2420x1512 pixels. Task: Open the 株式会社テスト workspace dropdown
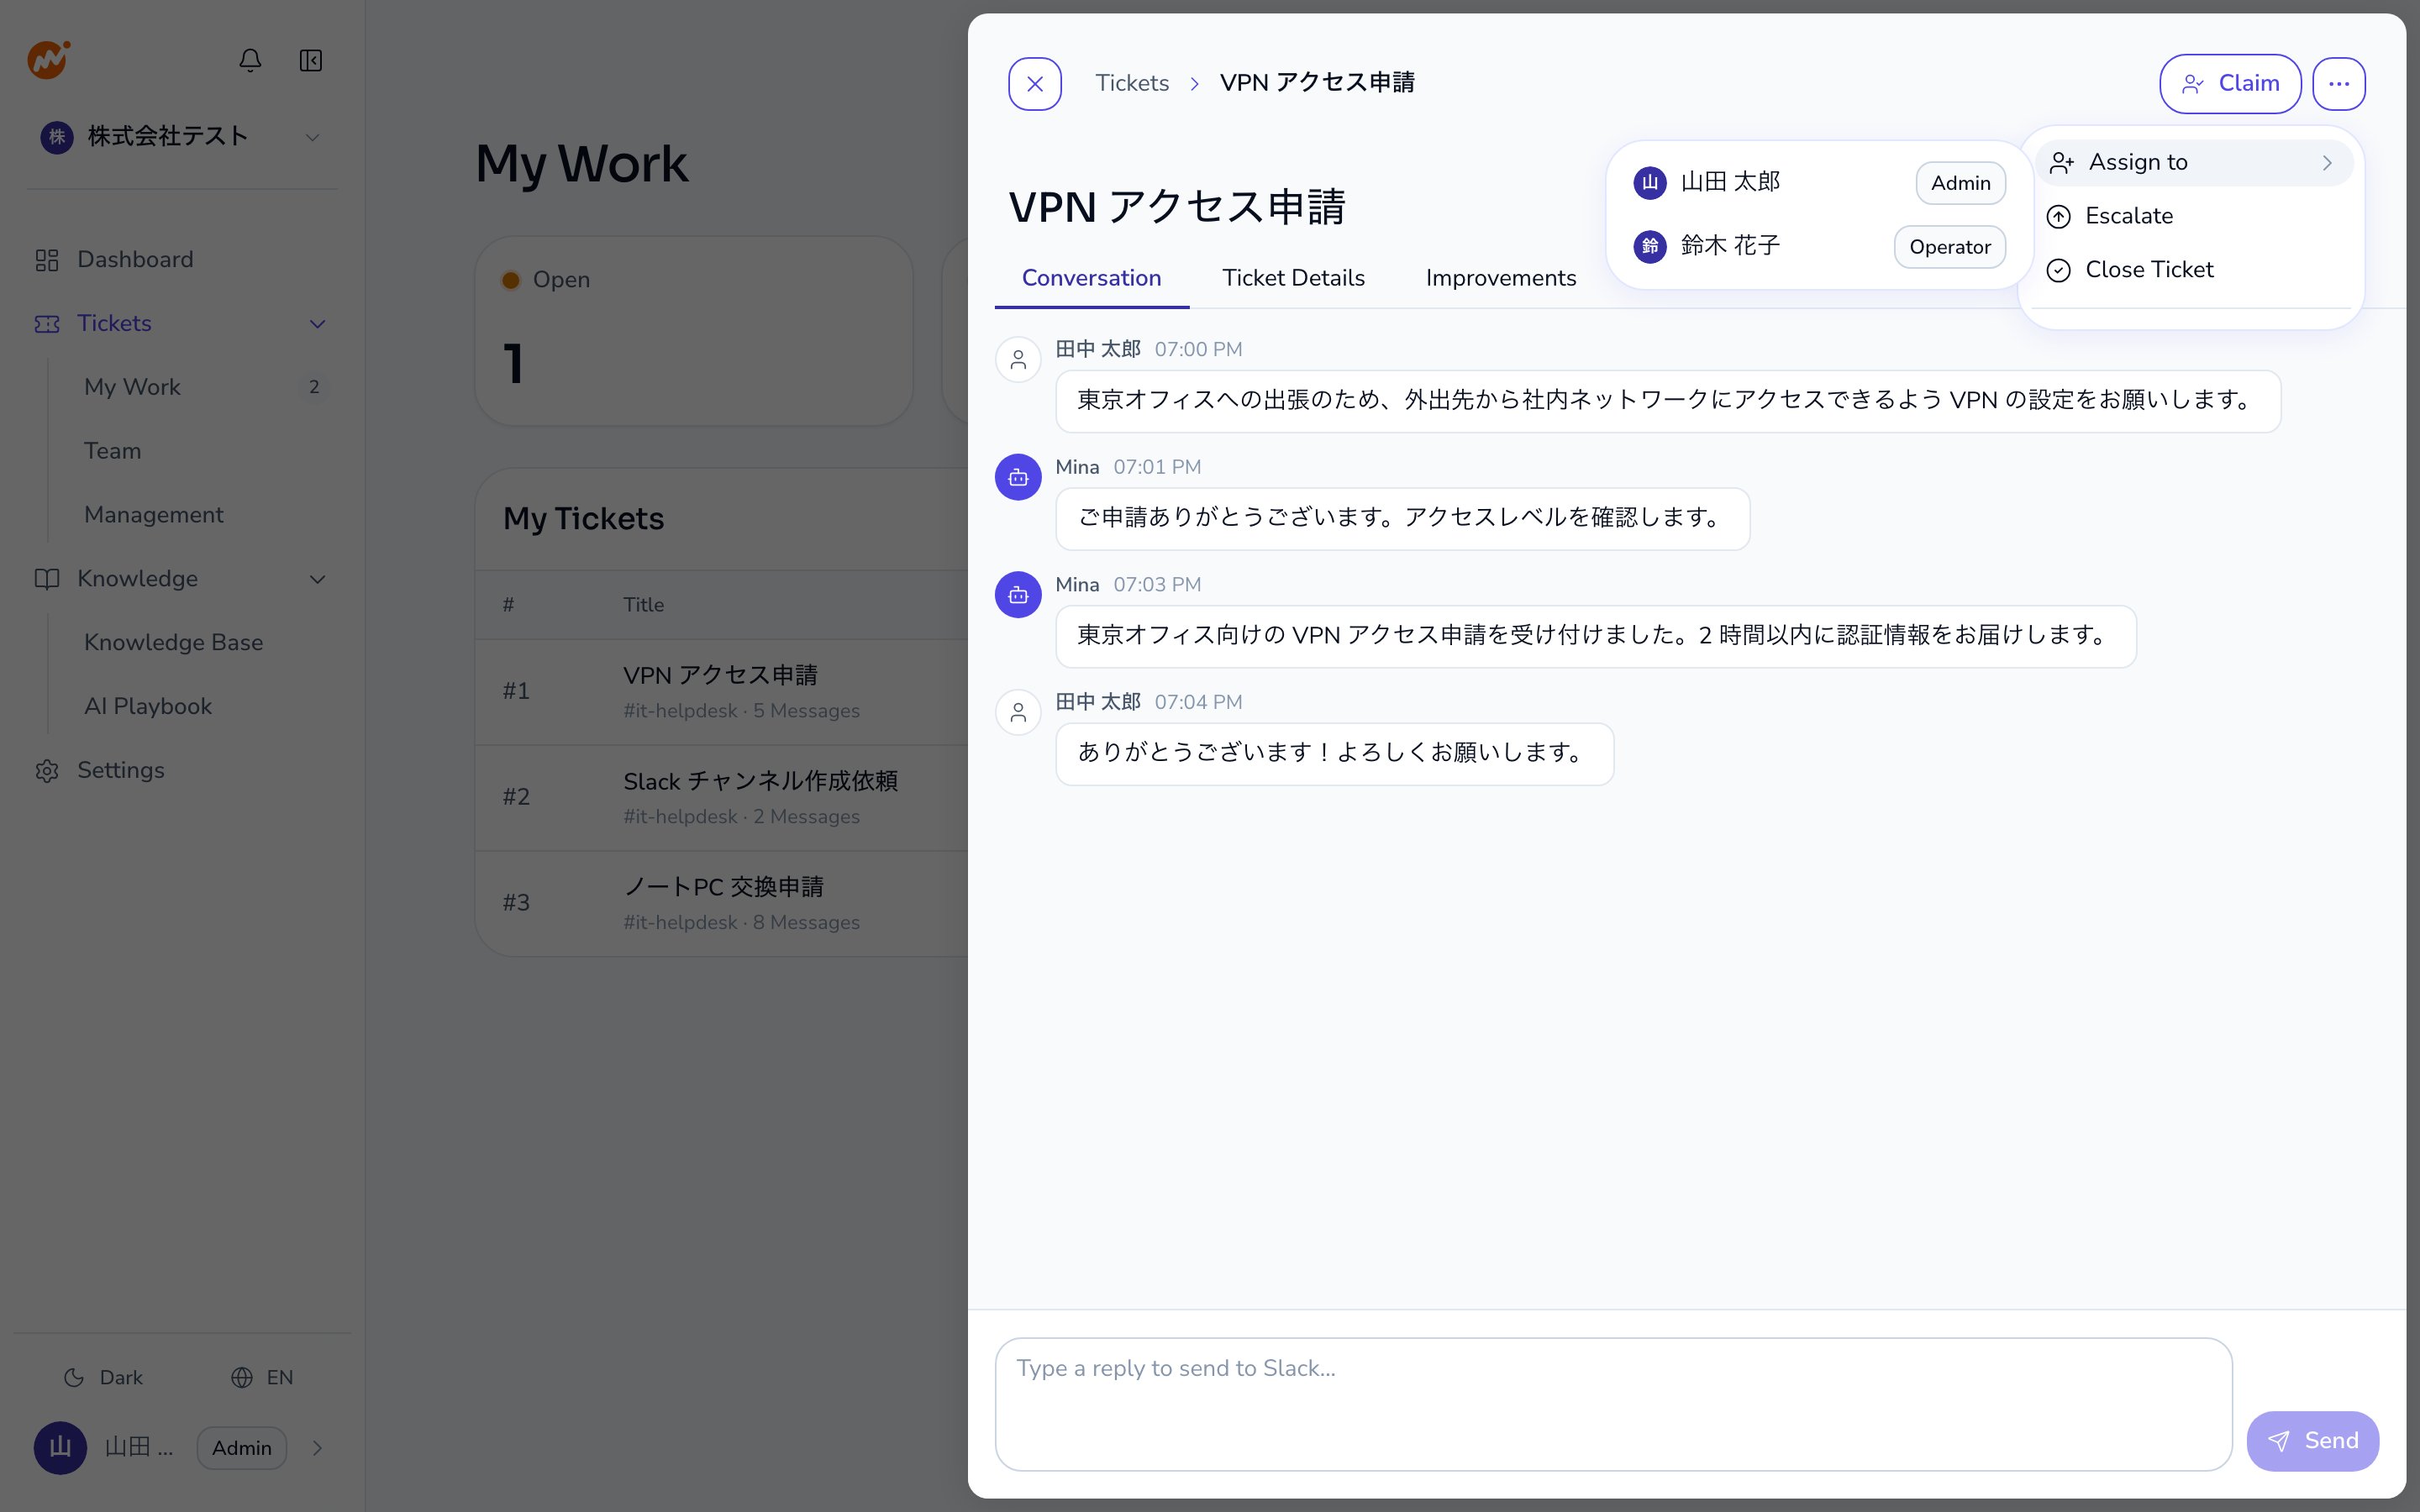coord(182,136)
